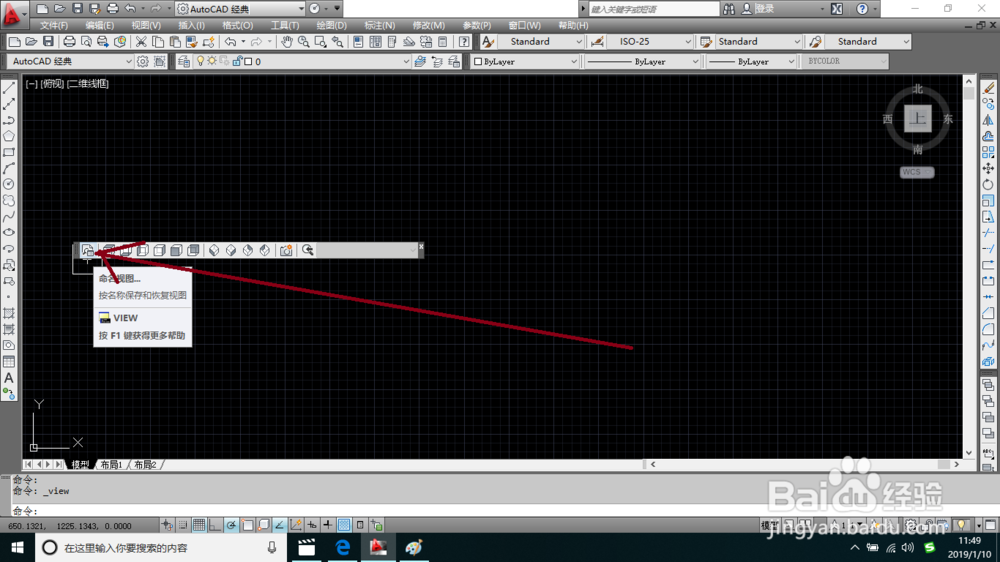Toggle Lineweight display in status bar
The image size is (1000, 562).
tap(328, 525)
